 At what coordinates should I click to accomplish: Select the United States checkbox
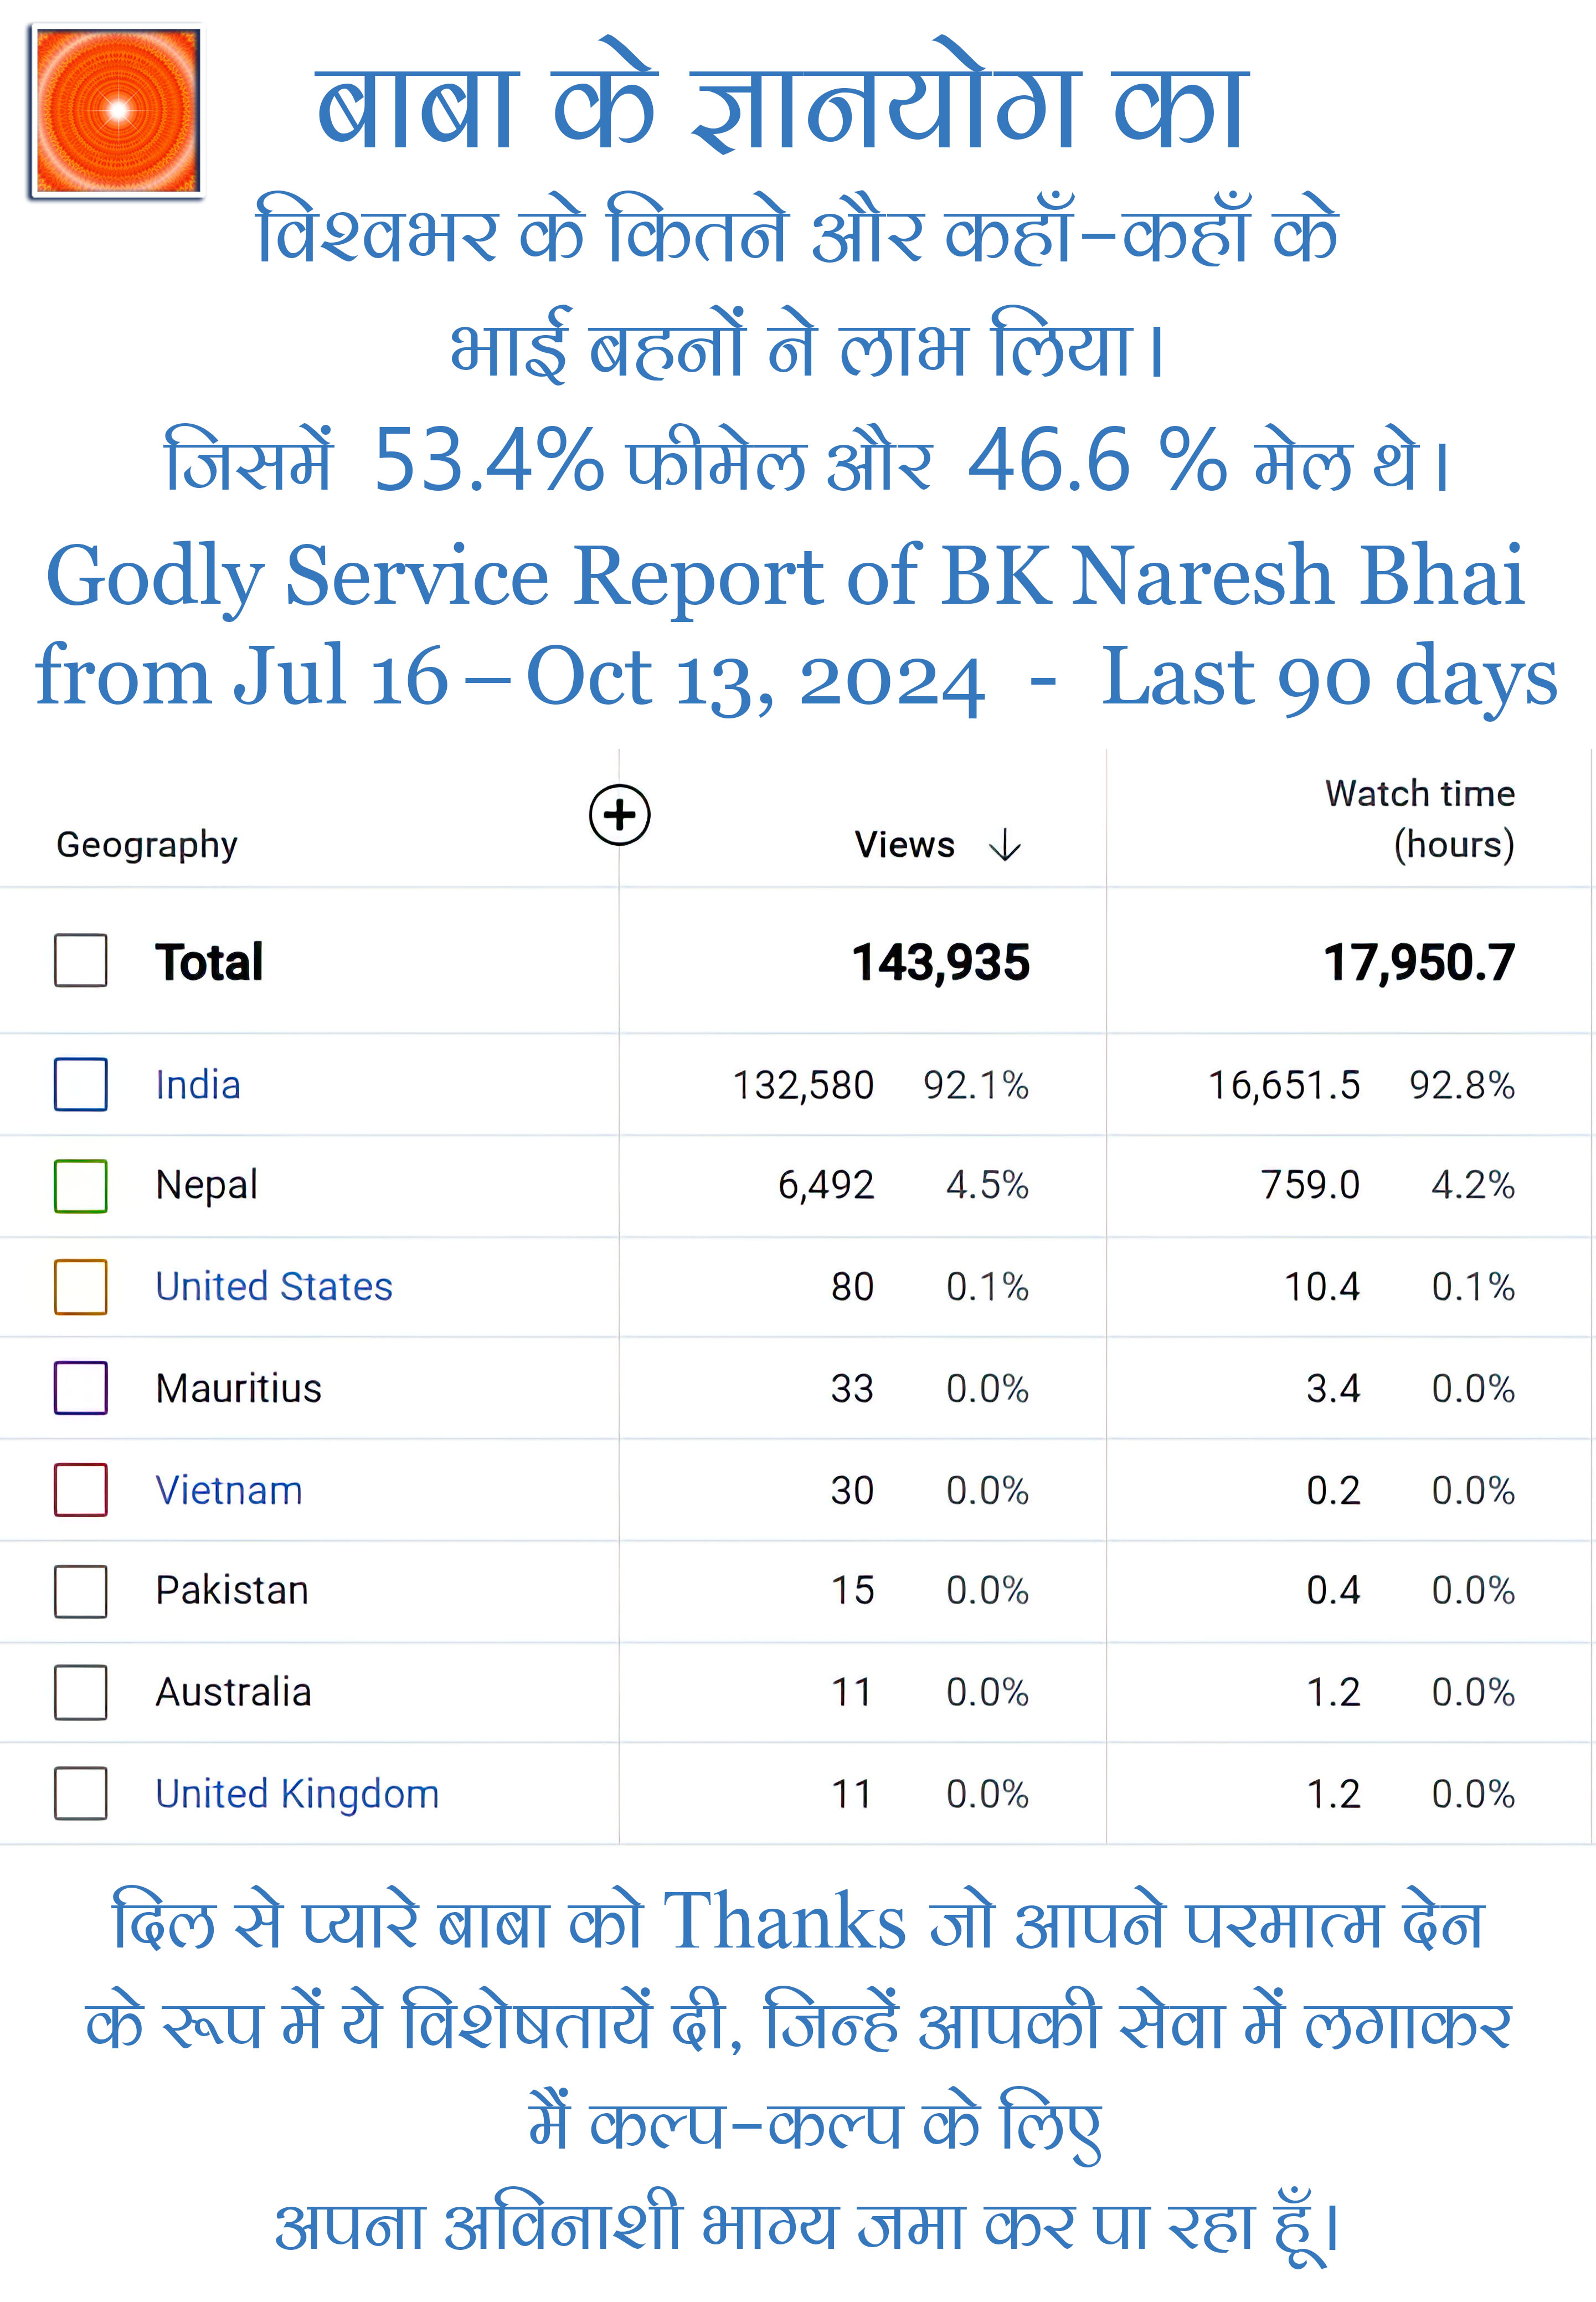click(x=81, y=1287)
